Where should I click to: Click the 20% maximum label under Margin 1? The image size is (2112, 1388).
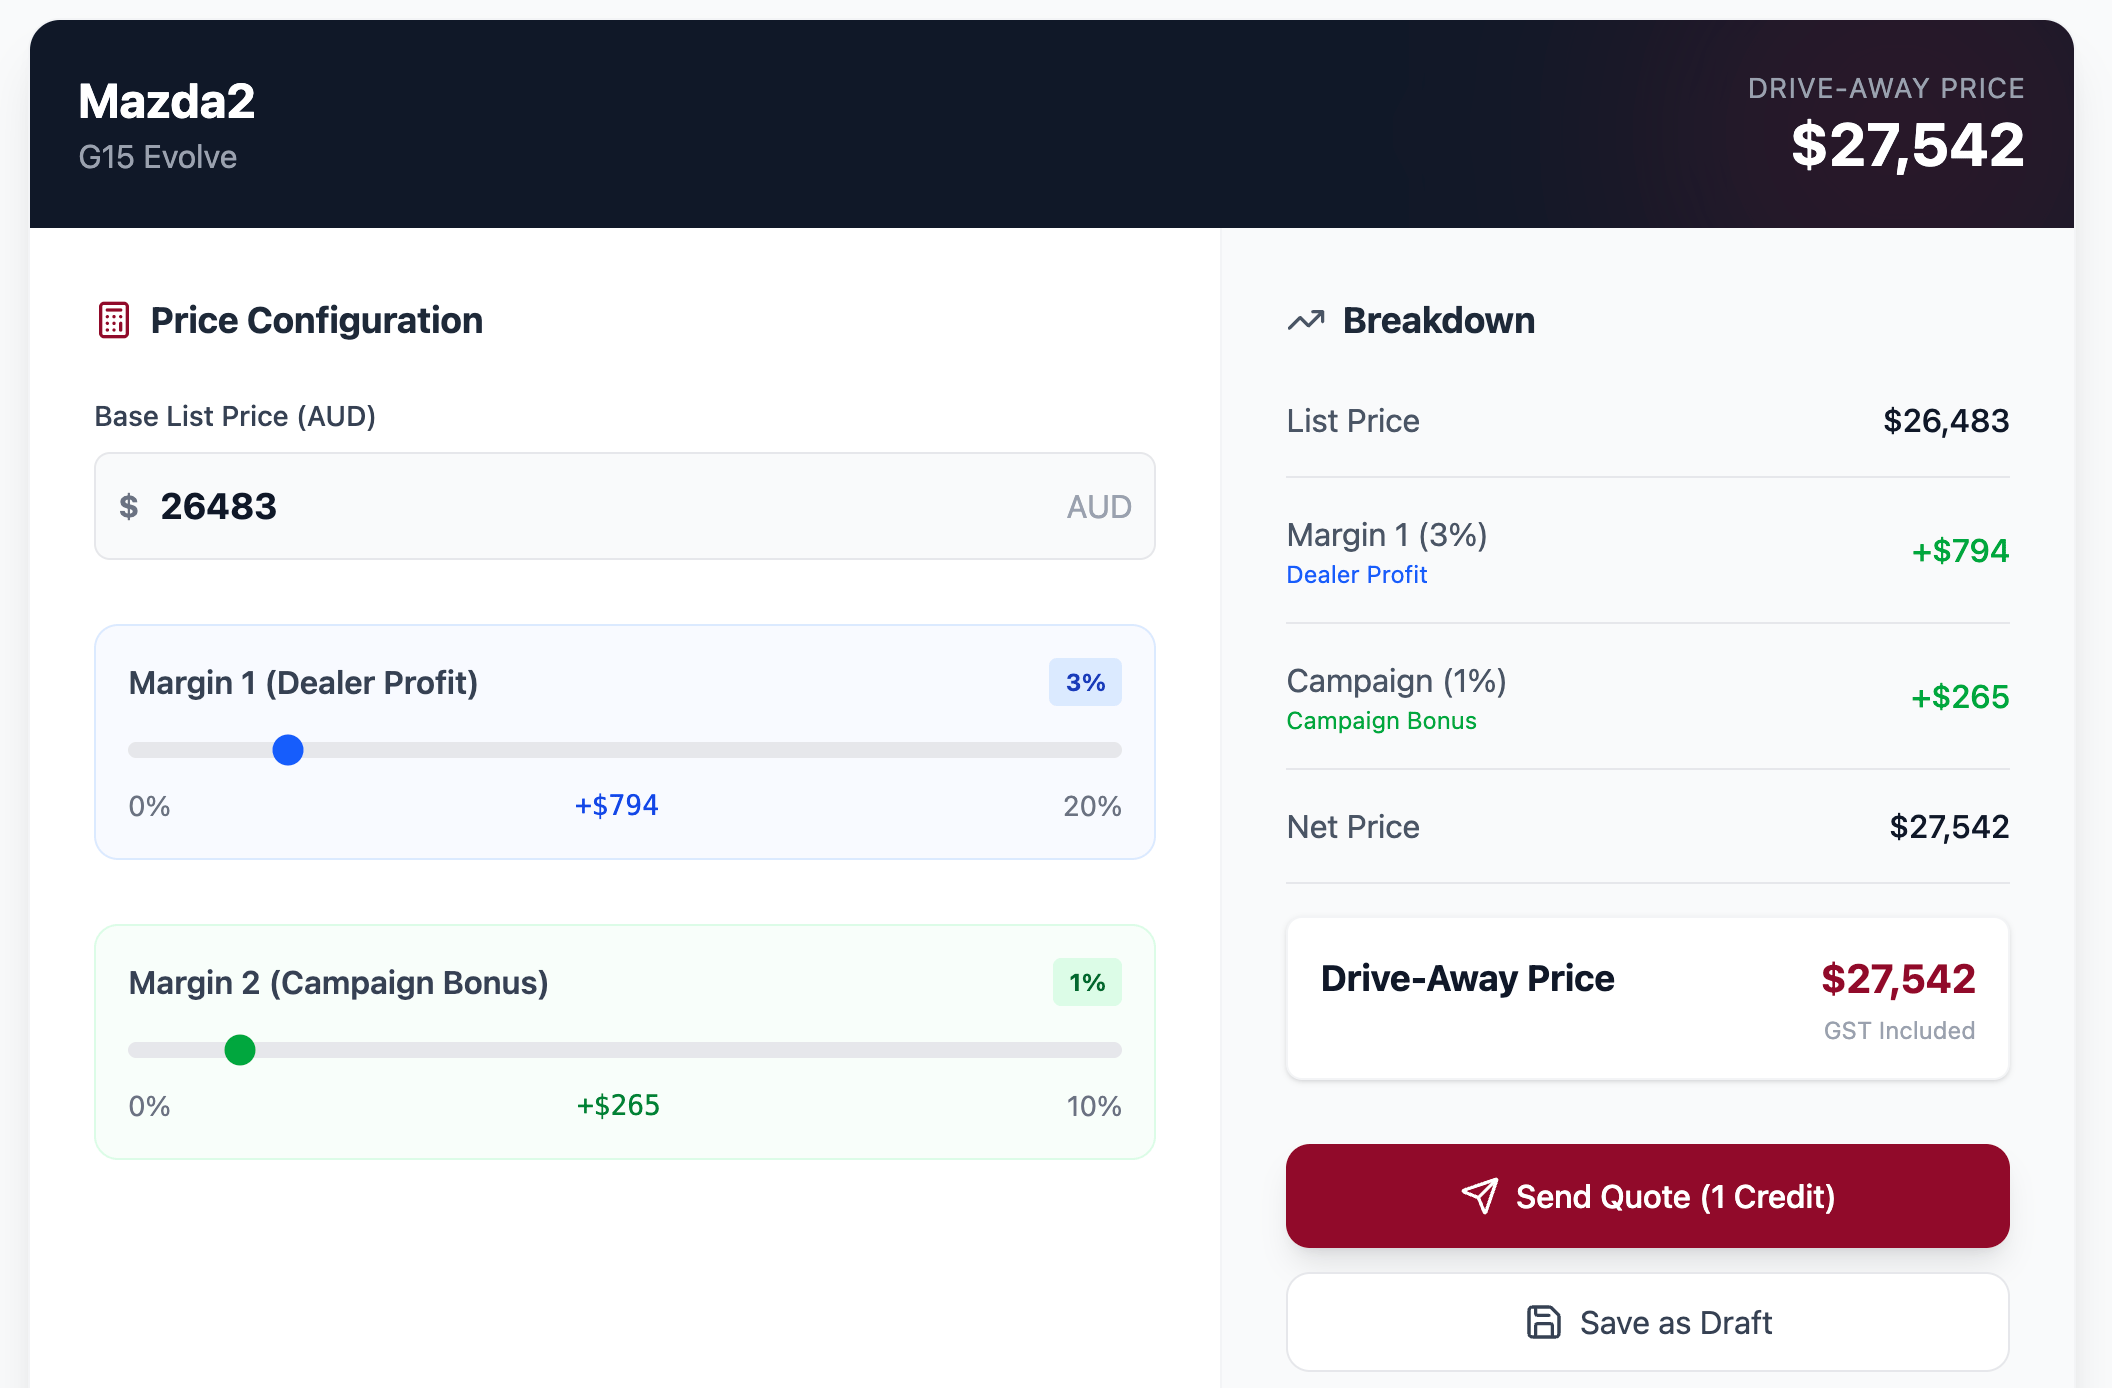point(1092,806)
